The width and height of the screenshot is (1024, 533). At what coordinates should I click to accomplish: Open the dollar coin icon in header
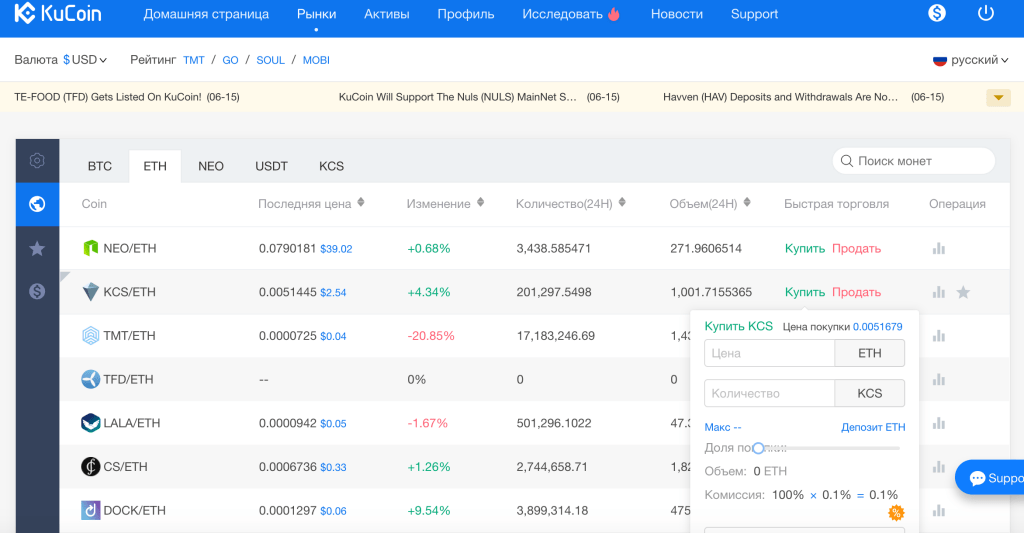pyautogui.click(x=936, y=12)
